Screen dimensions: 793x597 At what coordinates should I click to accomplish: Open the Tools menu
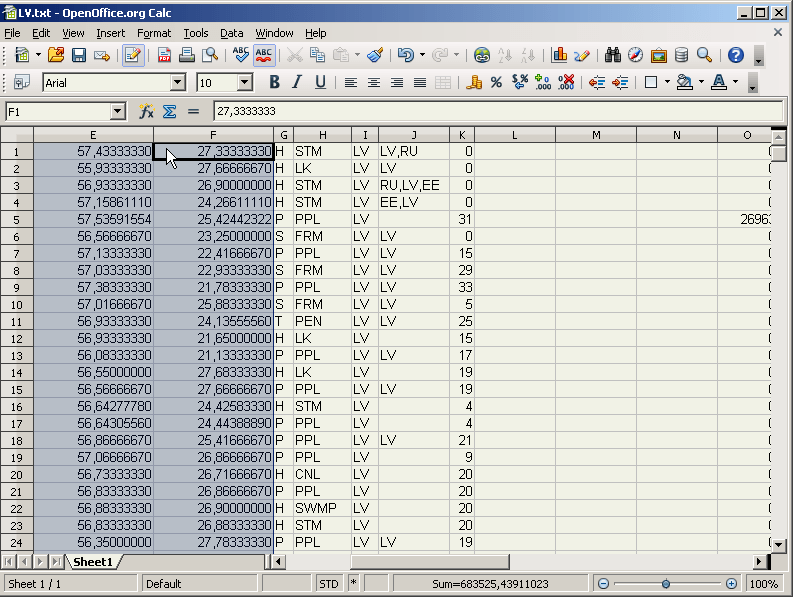(196, 33)
